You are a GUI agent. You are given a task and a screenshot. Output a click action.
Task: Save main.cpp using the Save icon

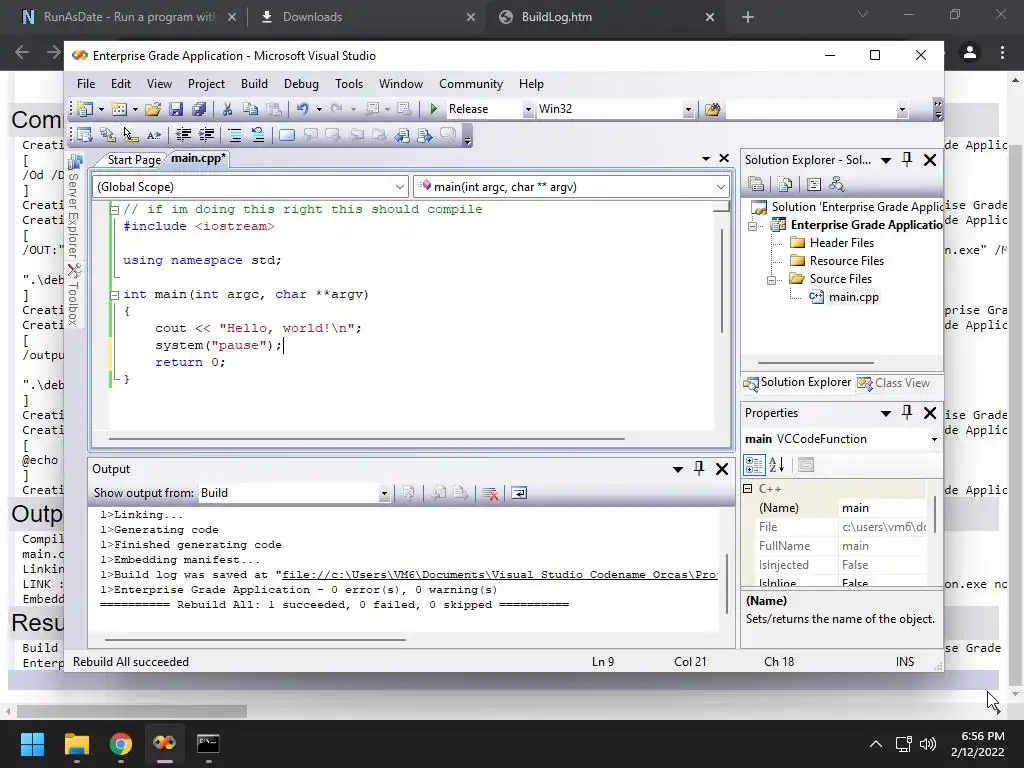(176, 109)
